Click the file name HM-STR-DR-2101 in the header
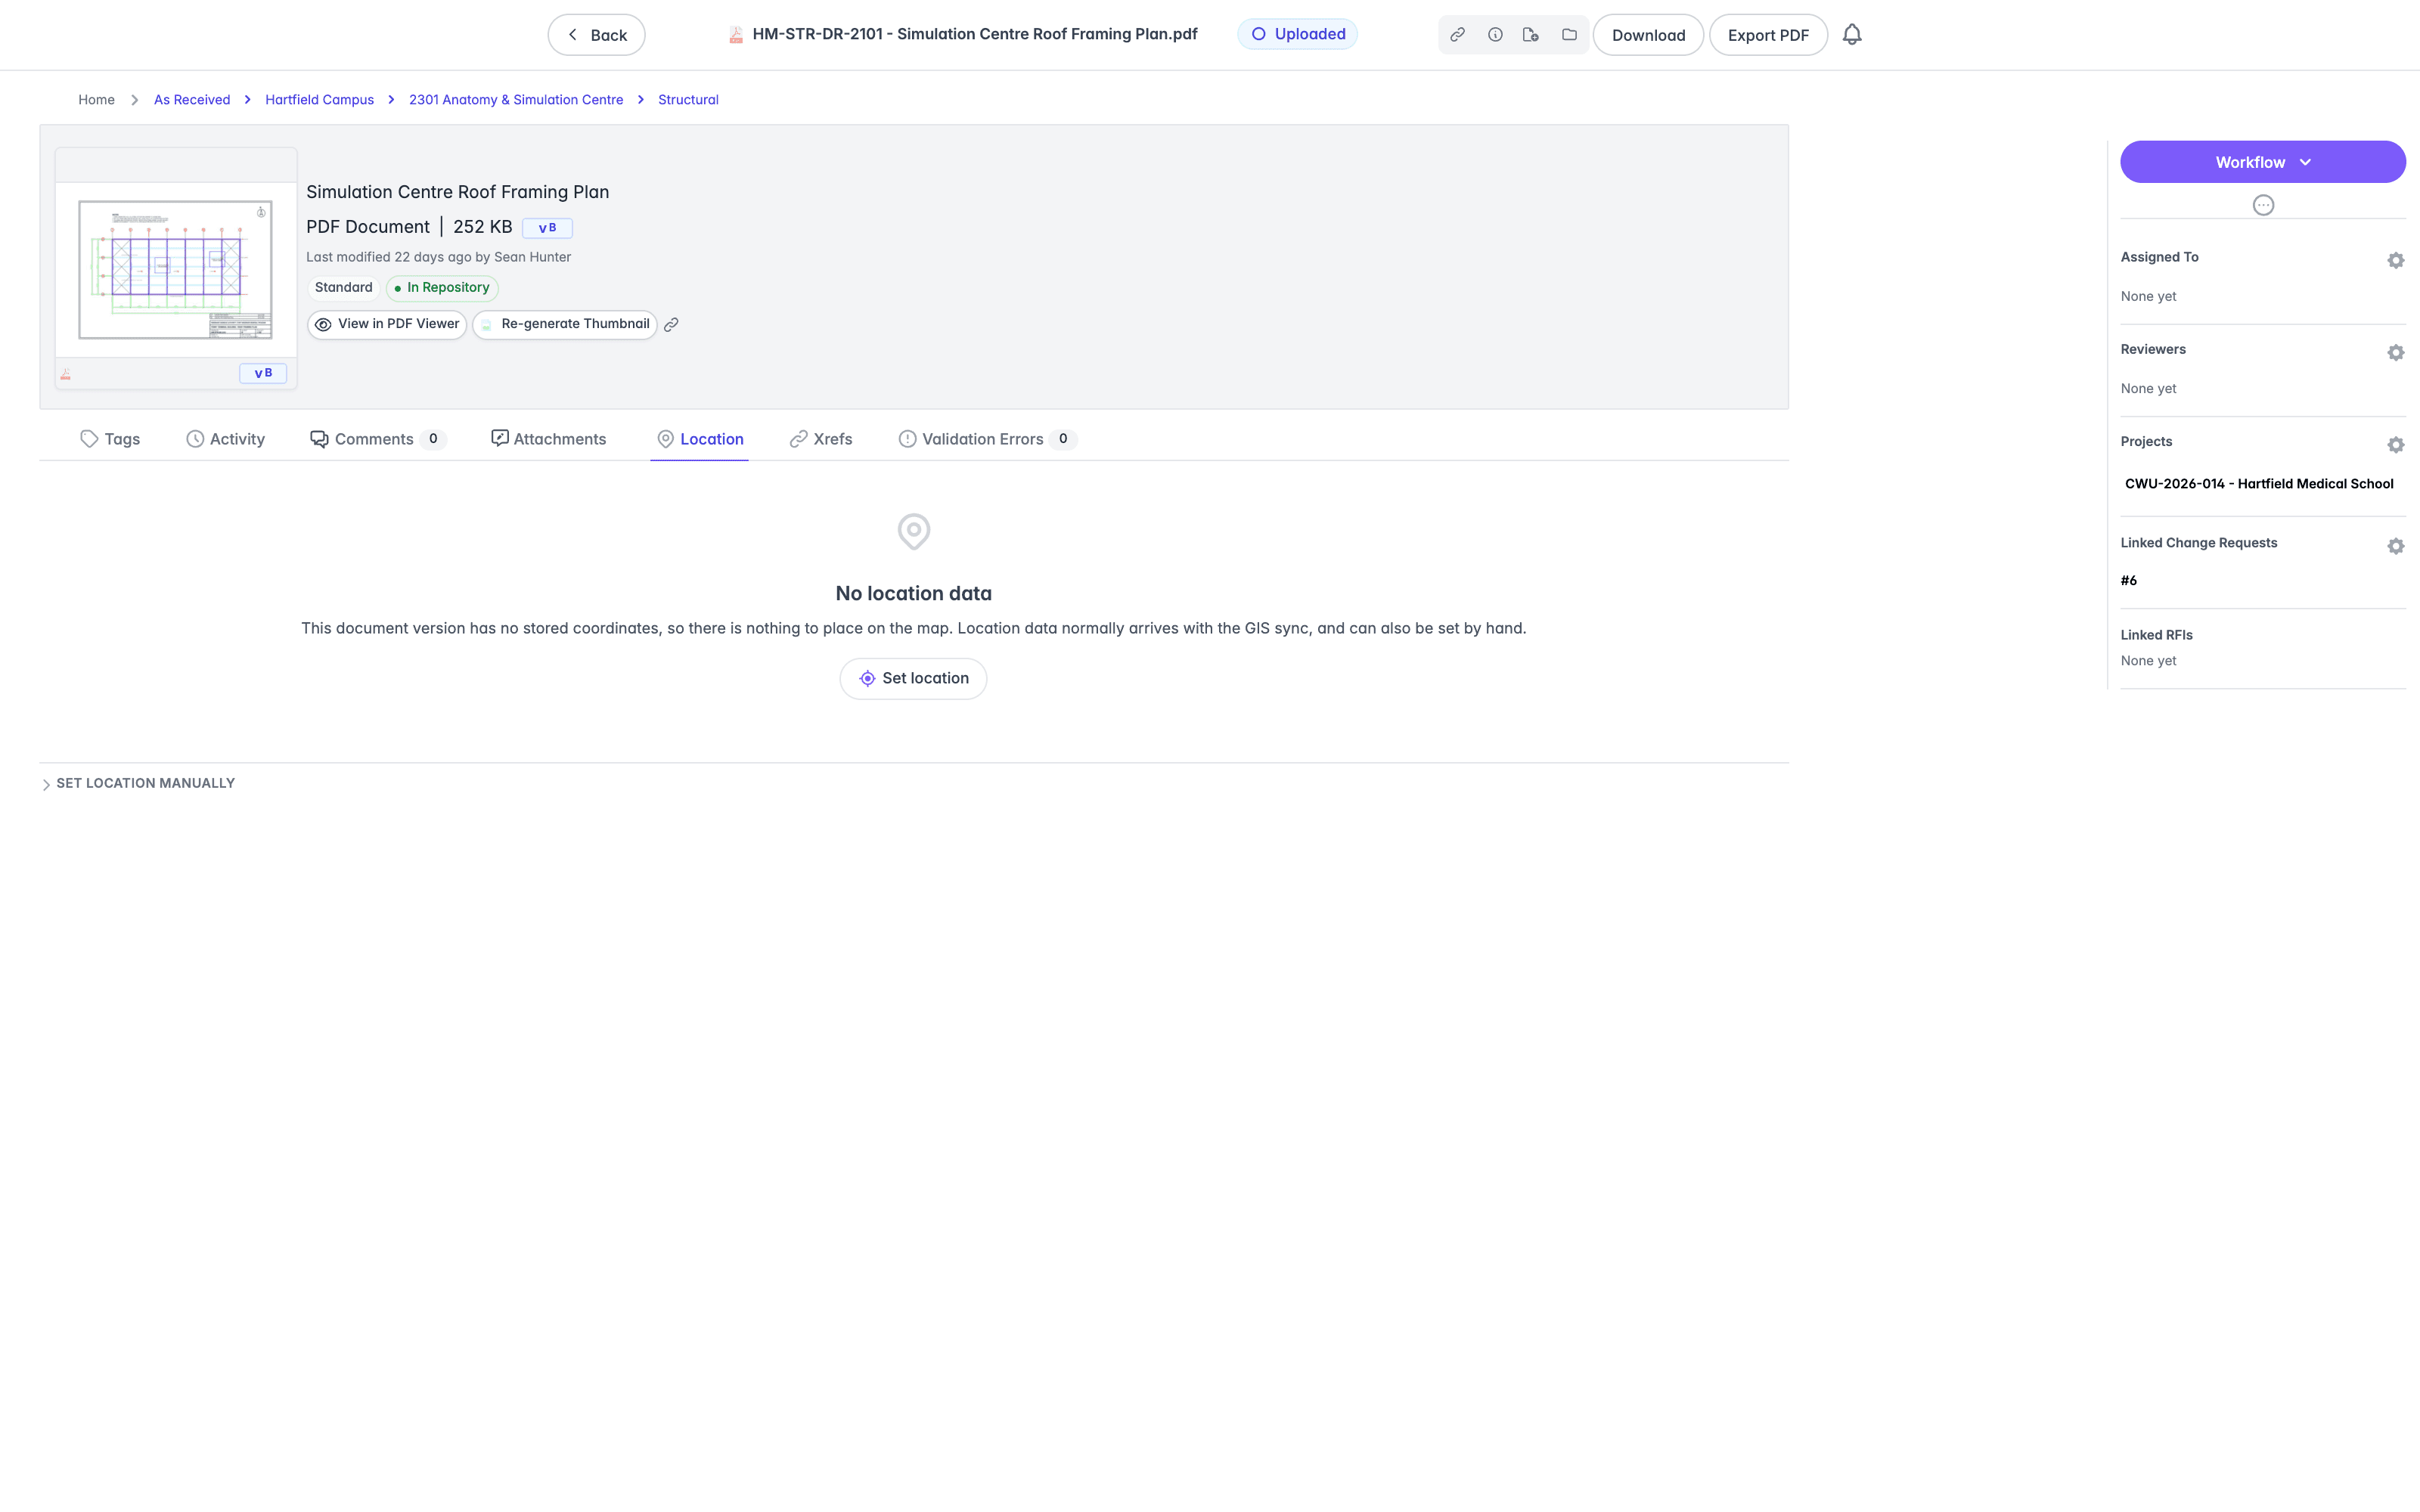The image size is (2420, 1512). point(975,34)
